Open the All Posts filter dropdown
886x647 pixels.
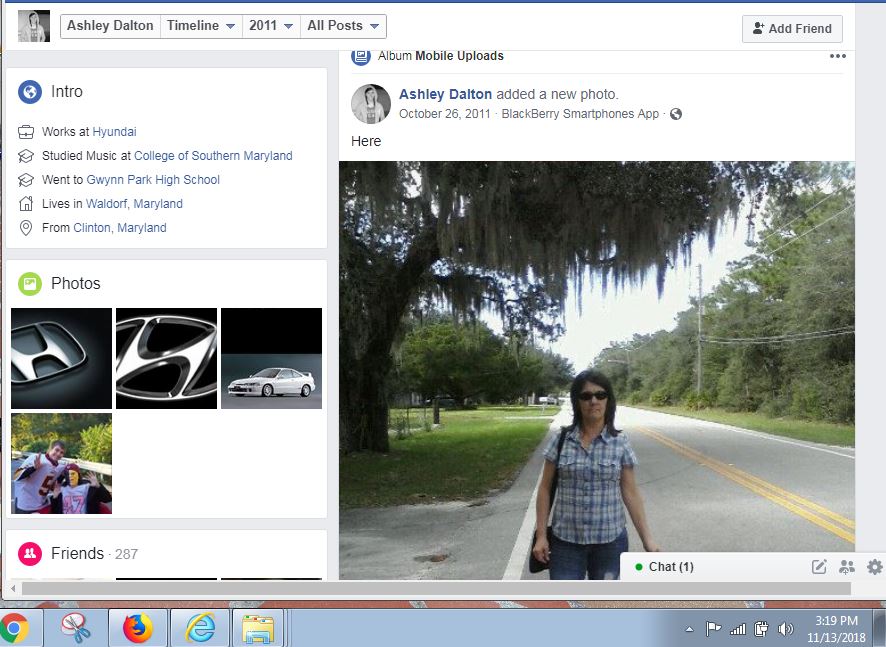pos(343,26)
